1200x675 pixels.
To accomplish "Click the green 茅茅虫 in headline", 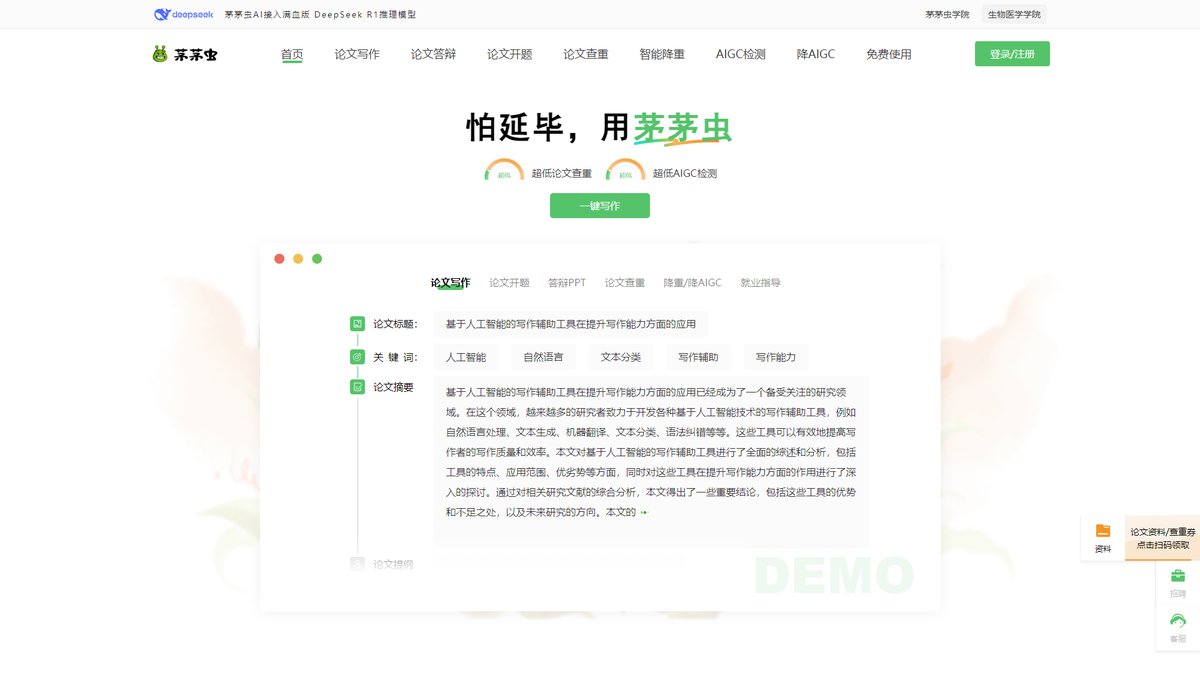I will 682,128.
